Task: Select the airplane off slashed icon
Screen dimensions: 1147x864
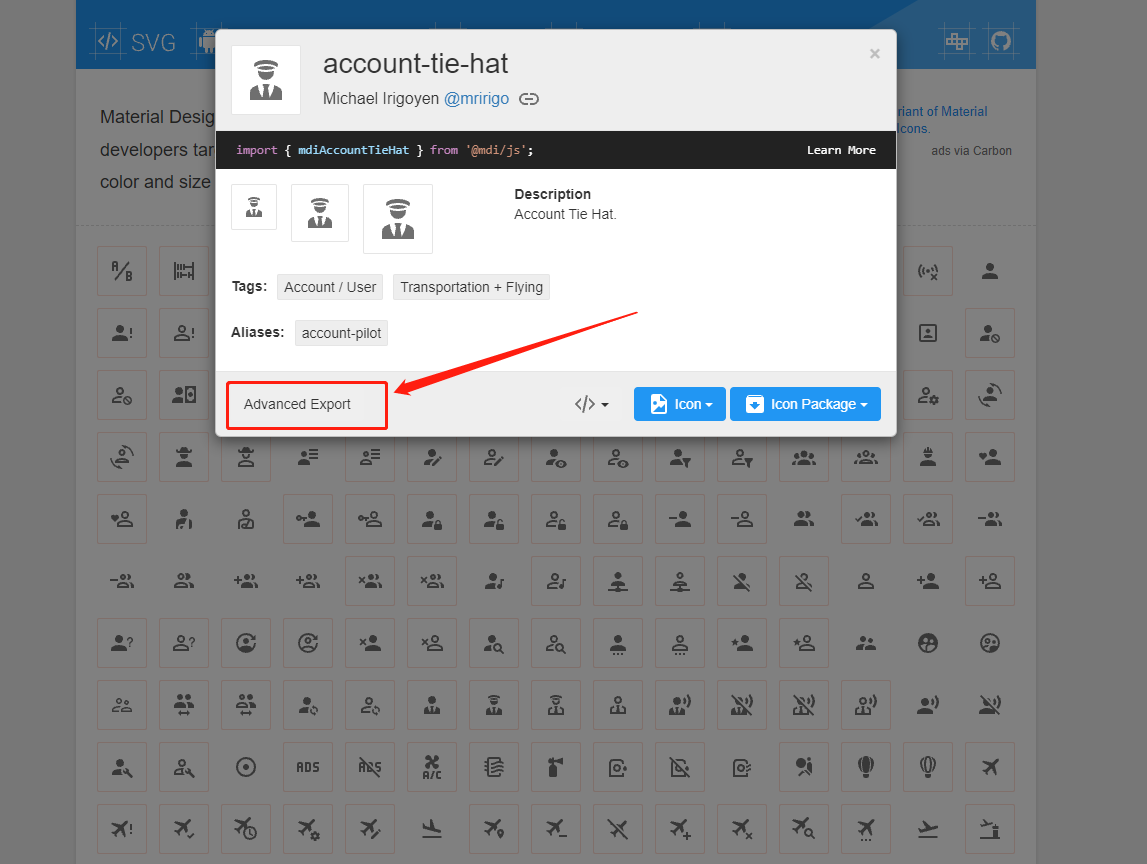Action: [618, 829]
